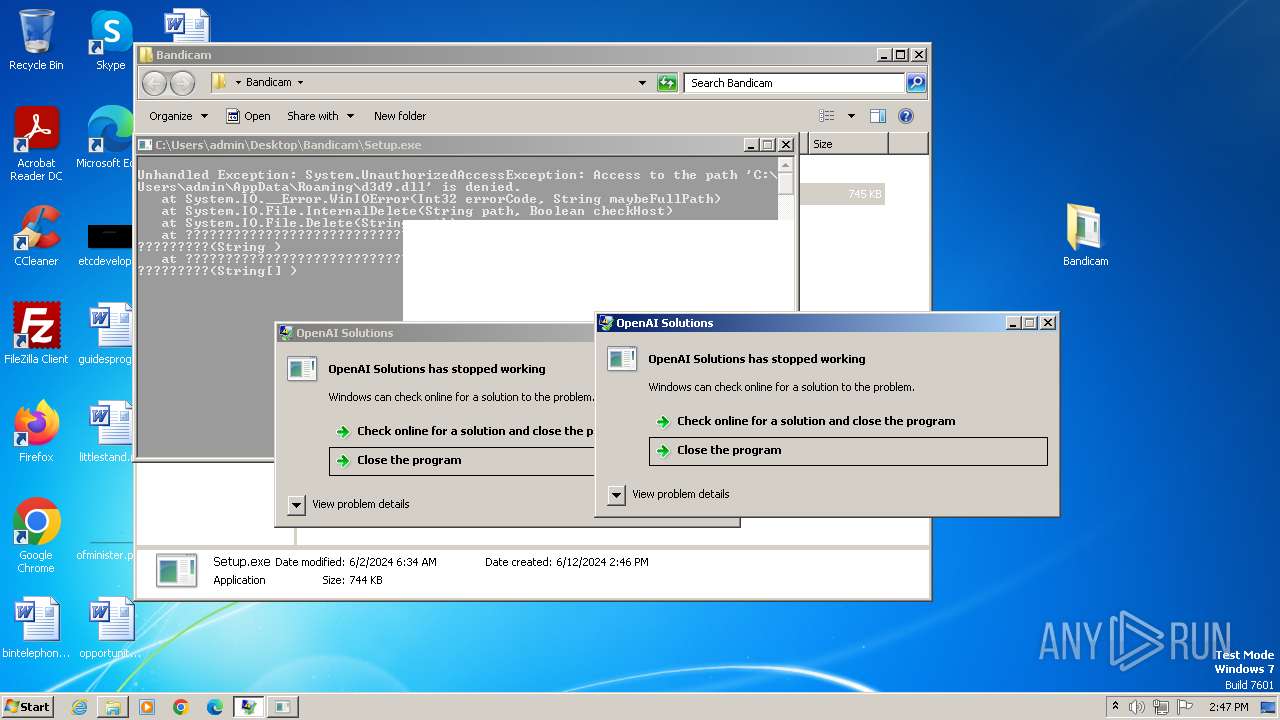Launch Windows Media Player from taskbar
This screenshot has width=1280, height=720.
click(147, 707)
